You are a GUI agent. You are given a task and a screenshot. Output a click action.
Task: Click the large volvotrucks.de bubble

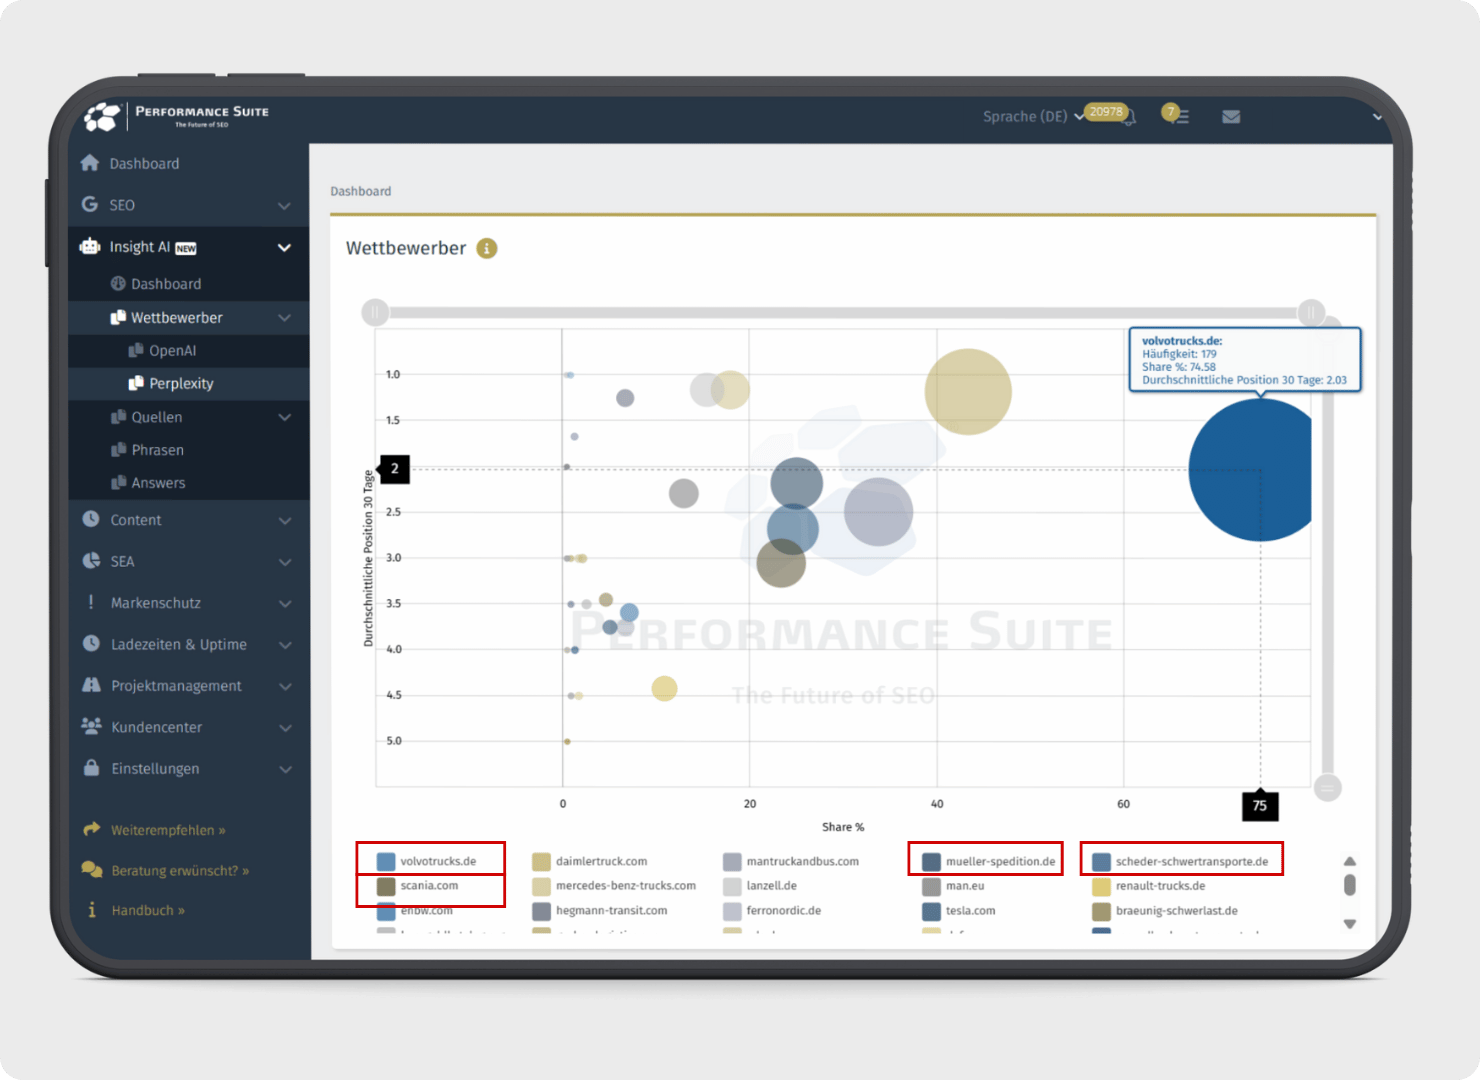tap(1251, 470)
